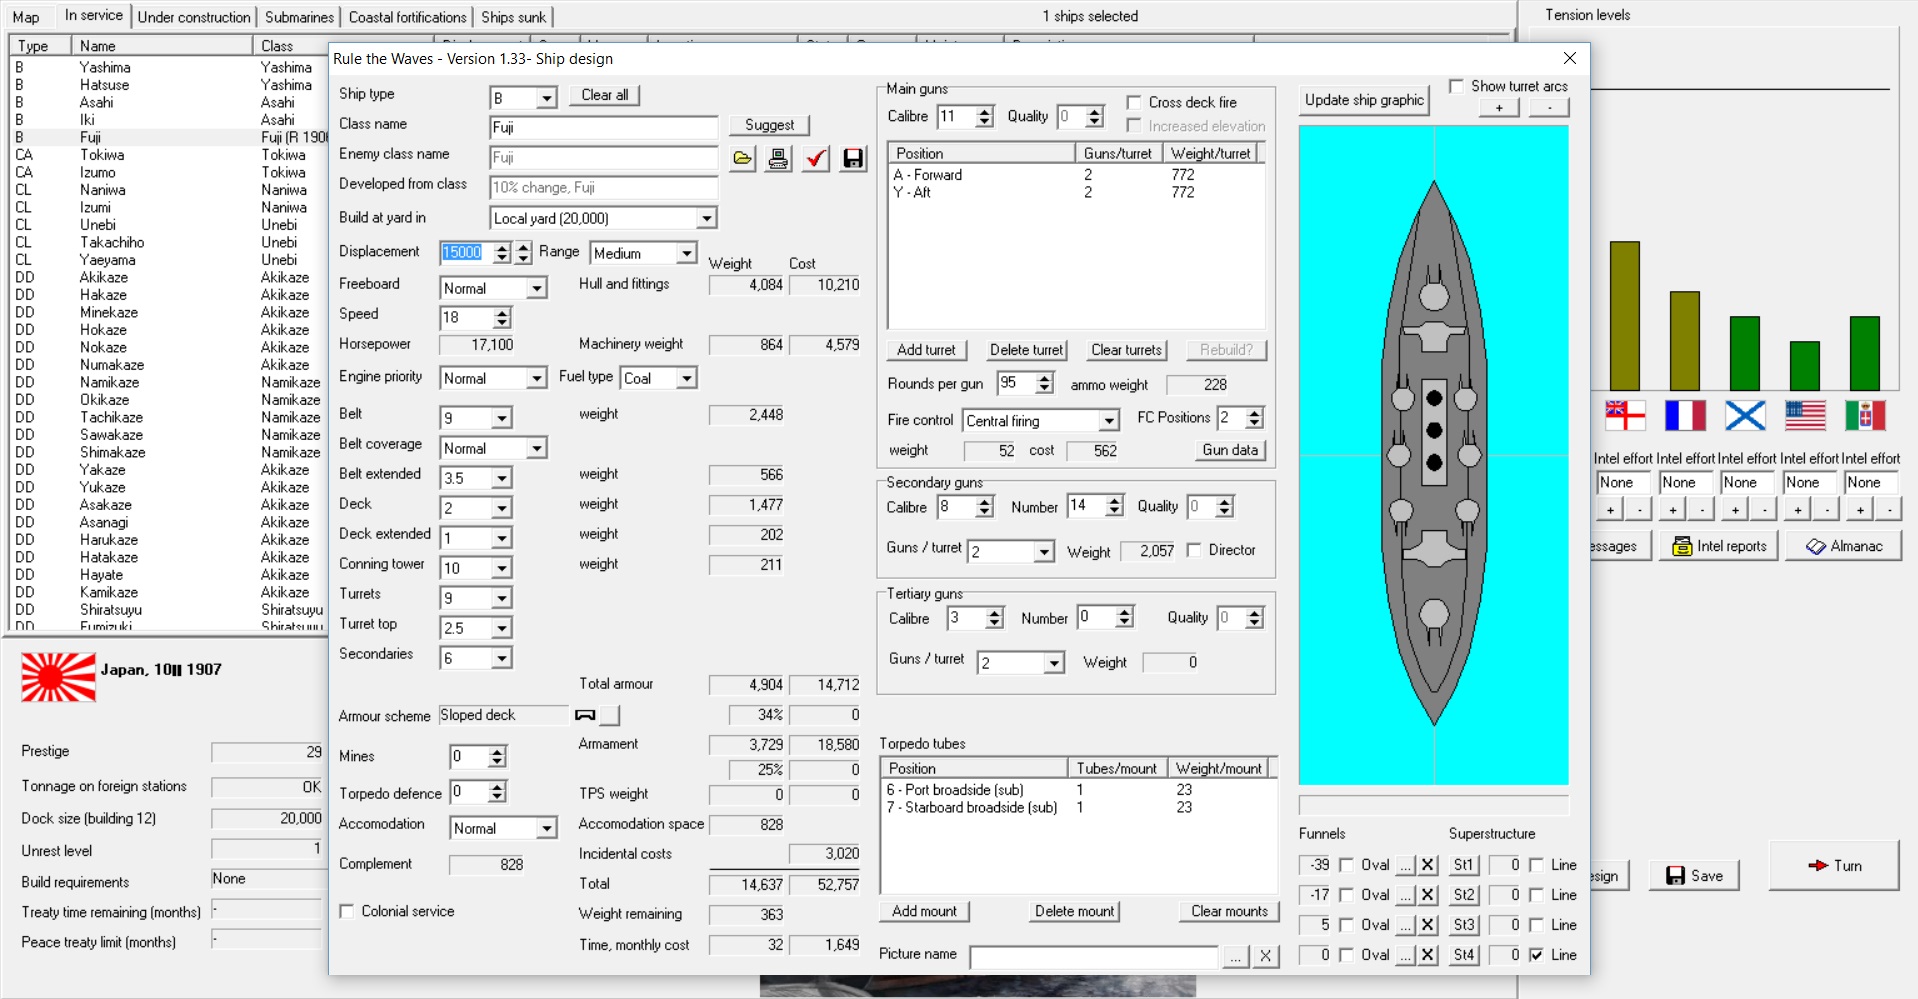Click the Class name input field

[603, 127]
